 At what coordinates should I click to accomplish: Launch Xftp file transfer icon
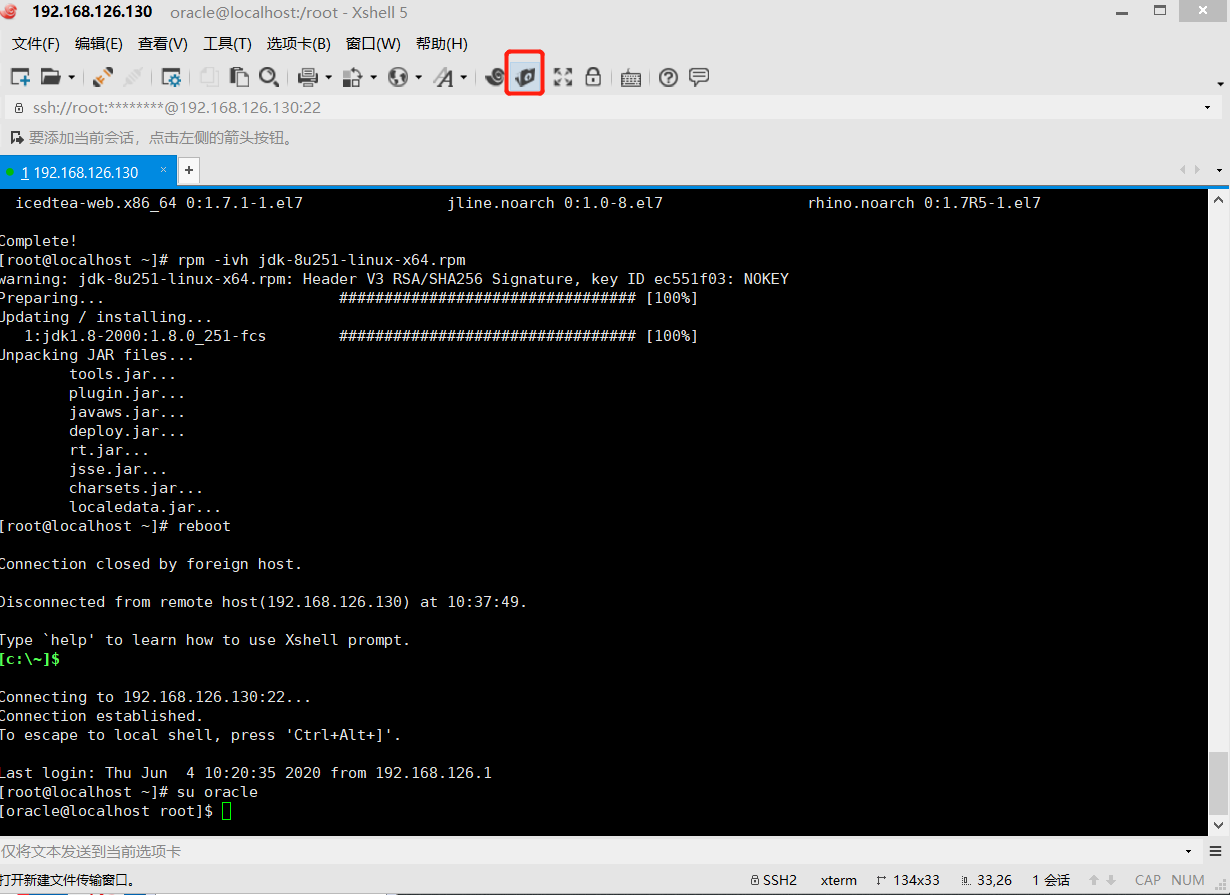[x=526, y=76]
